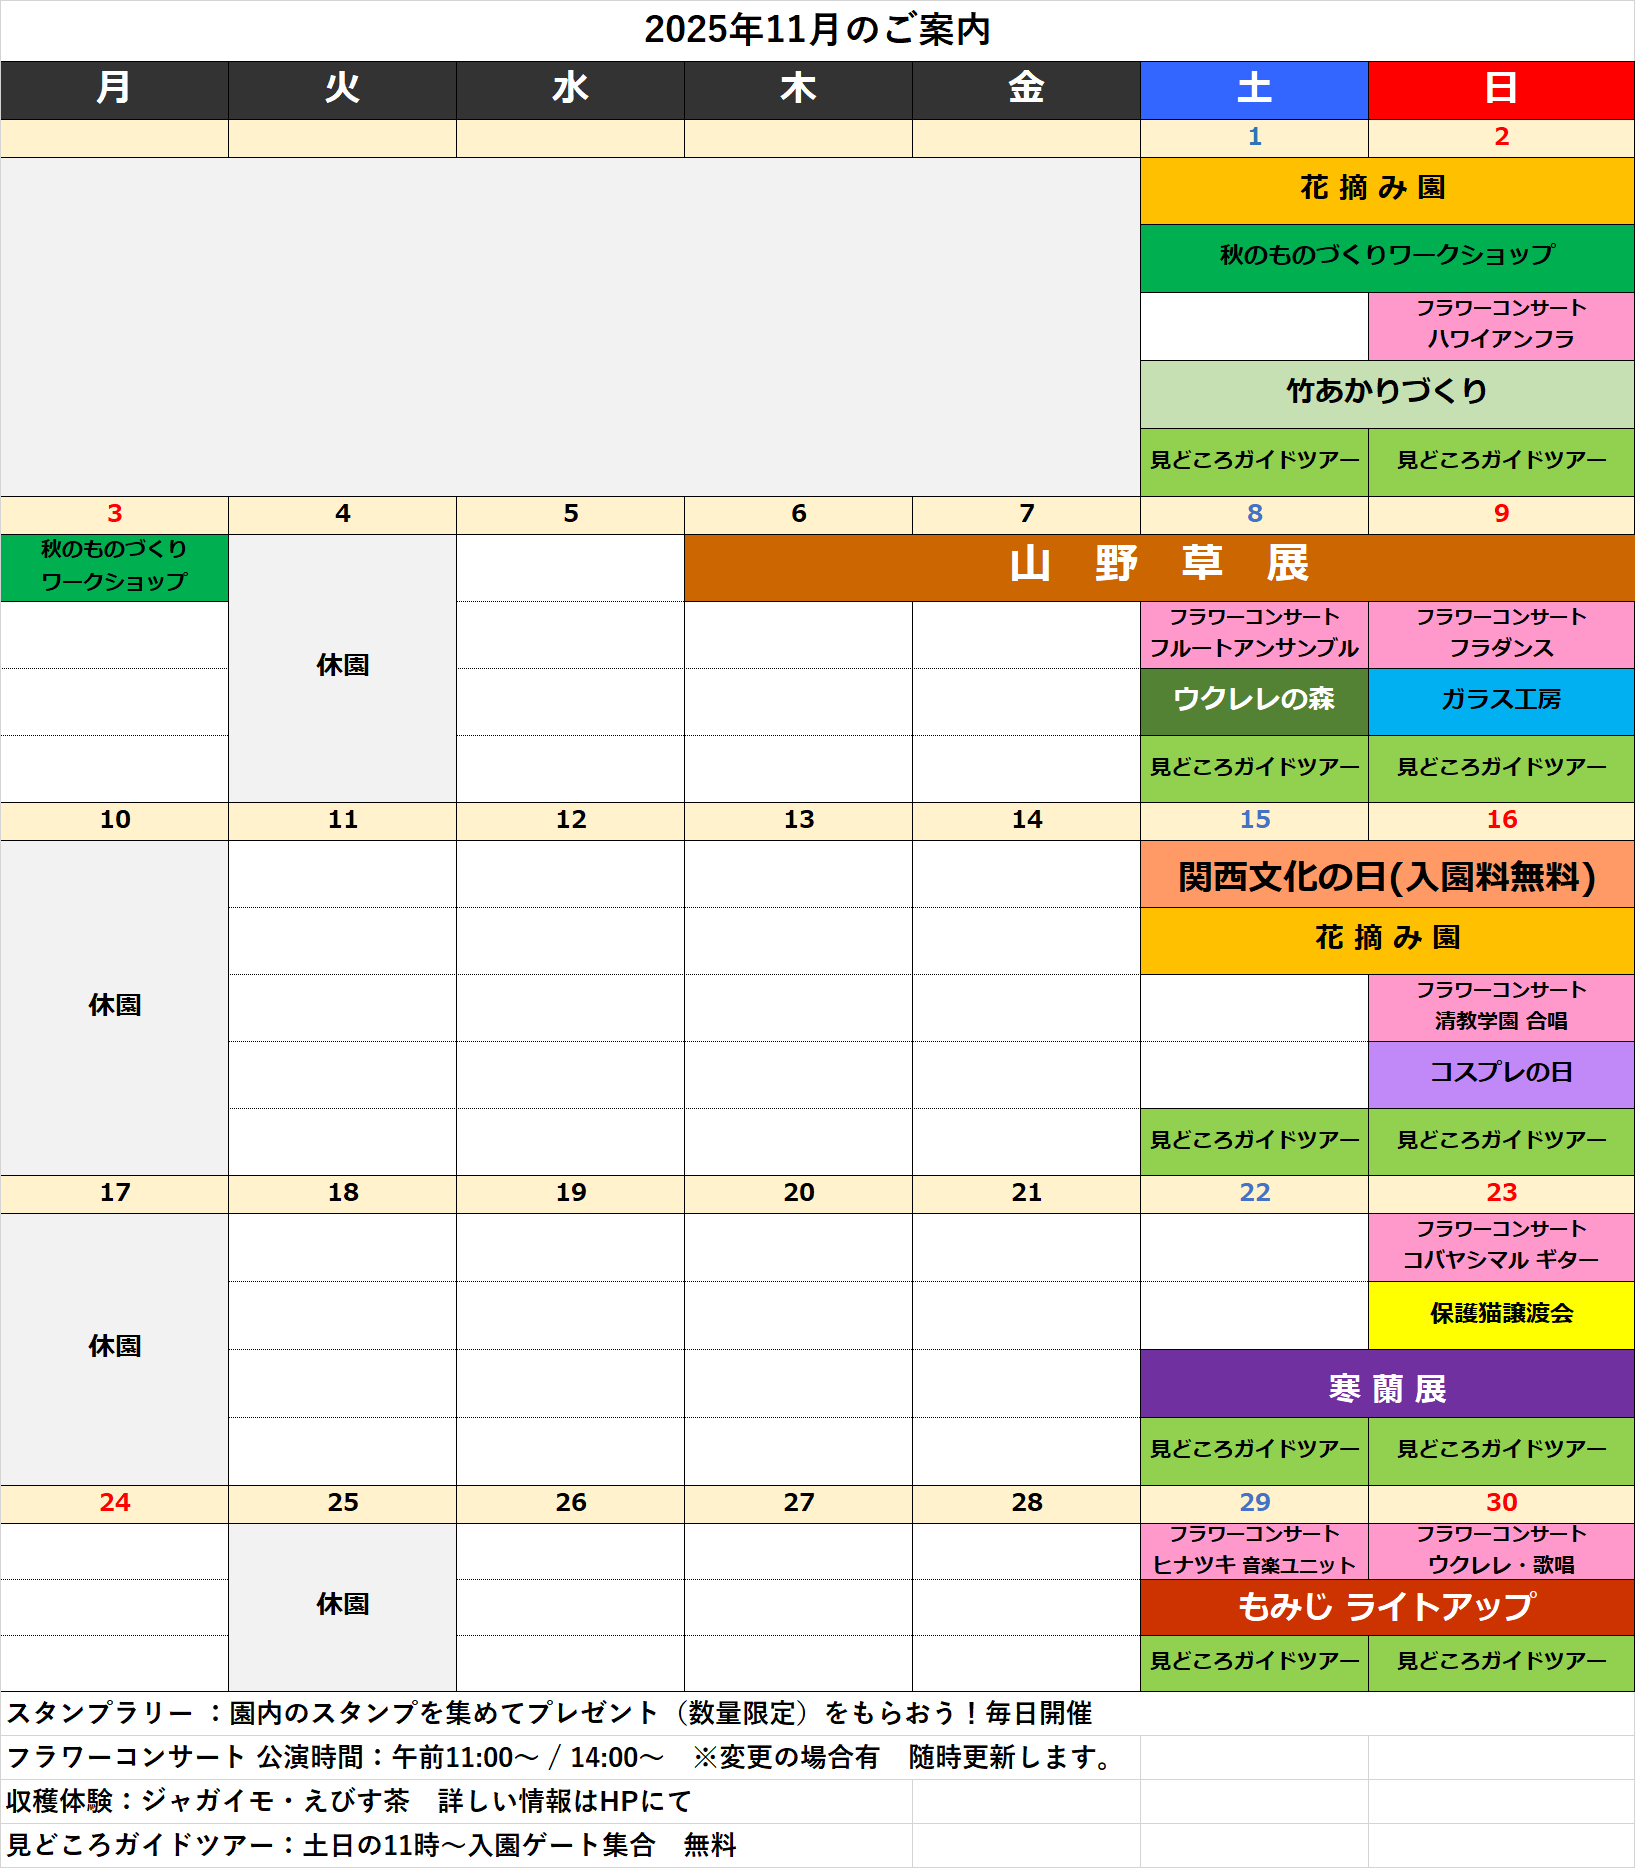Click the 清教学園 合唱 concert entry
This screenshot has width=1635, height=1868.
[1500, 1007]
